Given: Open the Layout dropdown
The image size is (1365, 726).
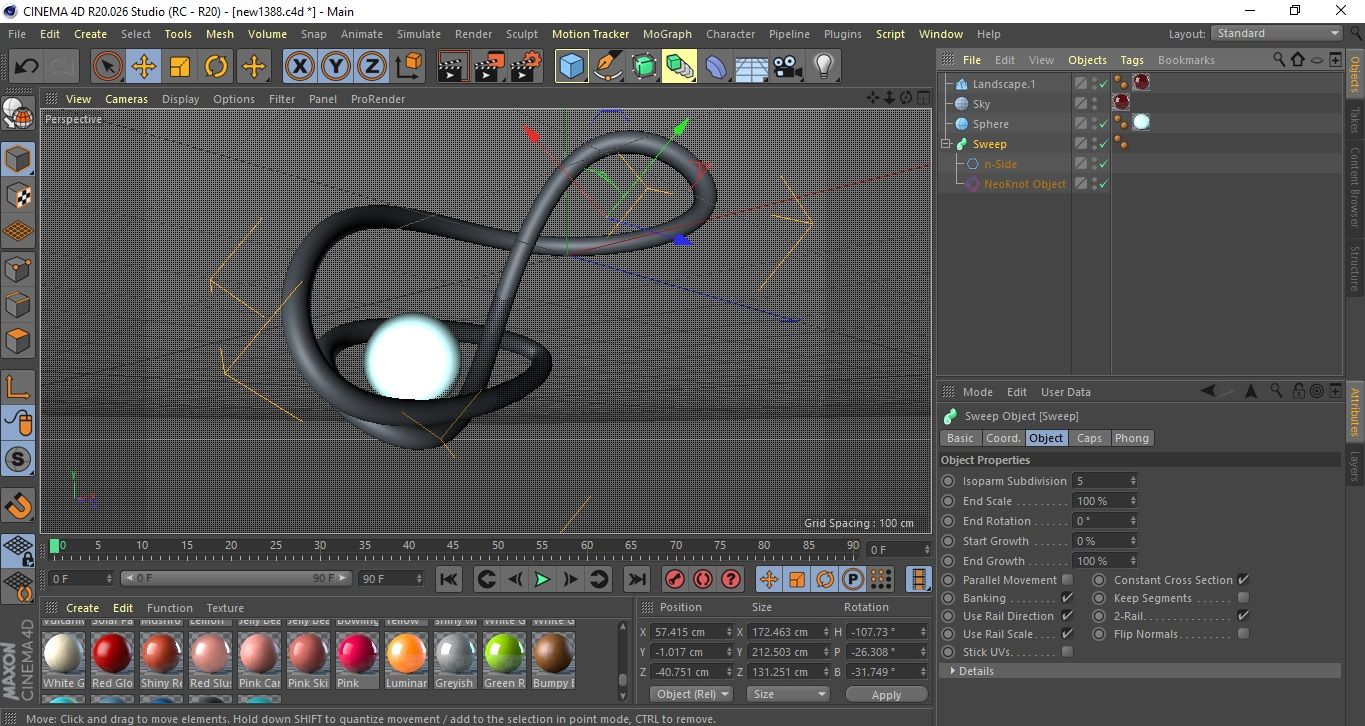Looking at the screenshot, I should point(1276,33).
